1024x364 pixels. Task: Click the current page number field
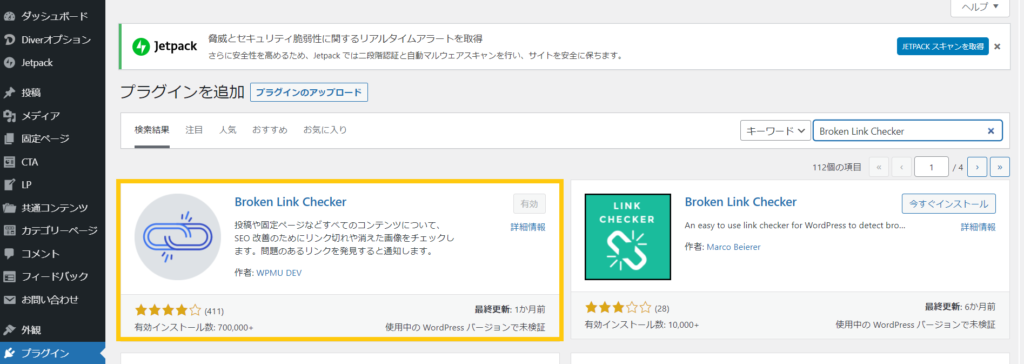click(x=932, y=167)
